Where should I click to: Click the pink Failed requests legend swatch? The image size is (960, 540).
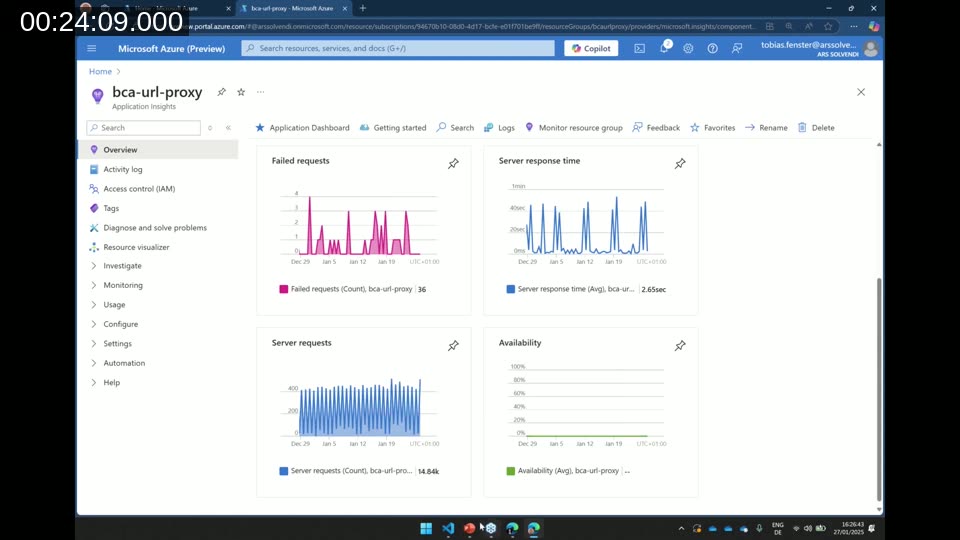[283, 289]
